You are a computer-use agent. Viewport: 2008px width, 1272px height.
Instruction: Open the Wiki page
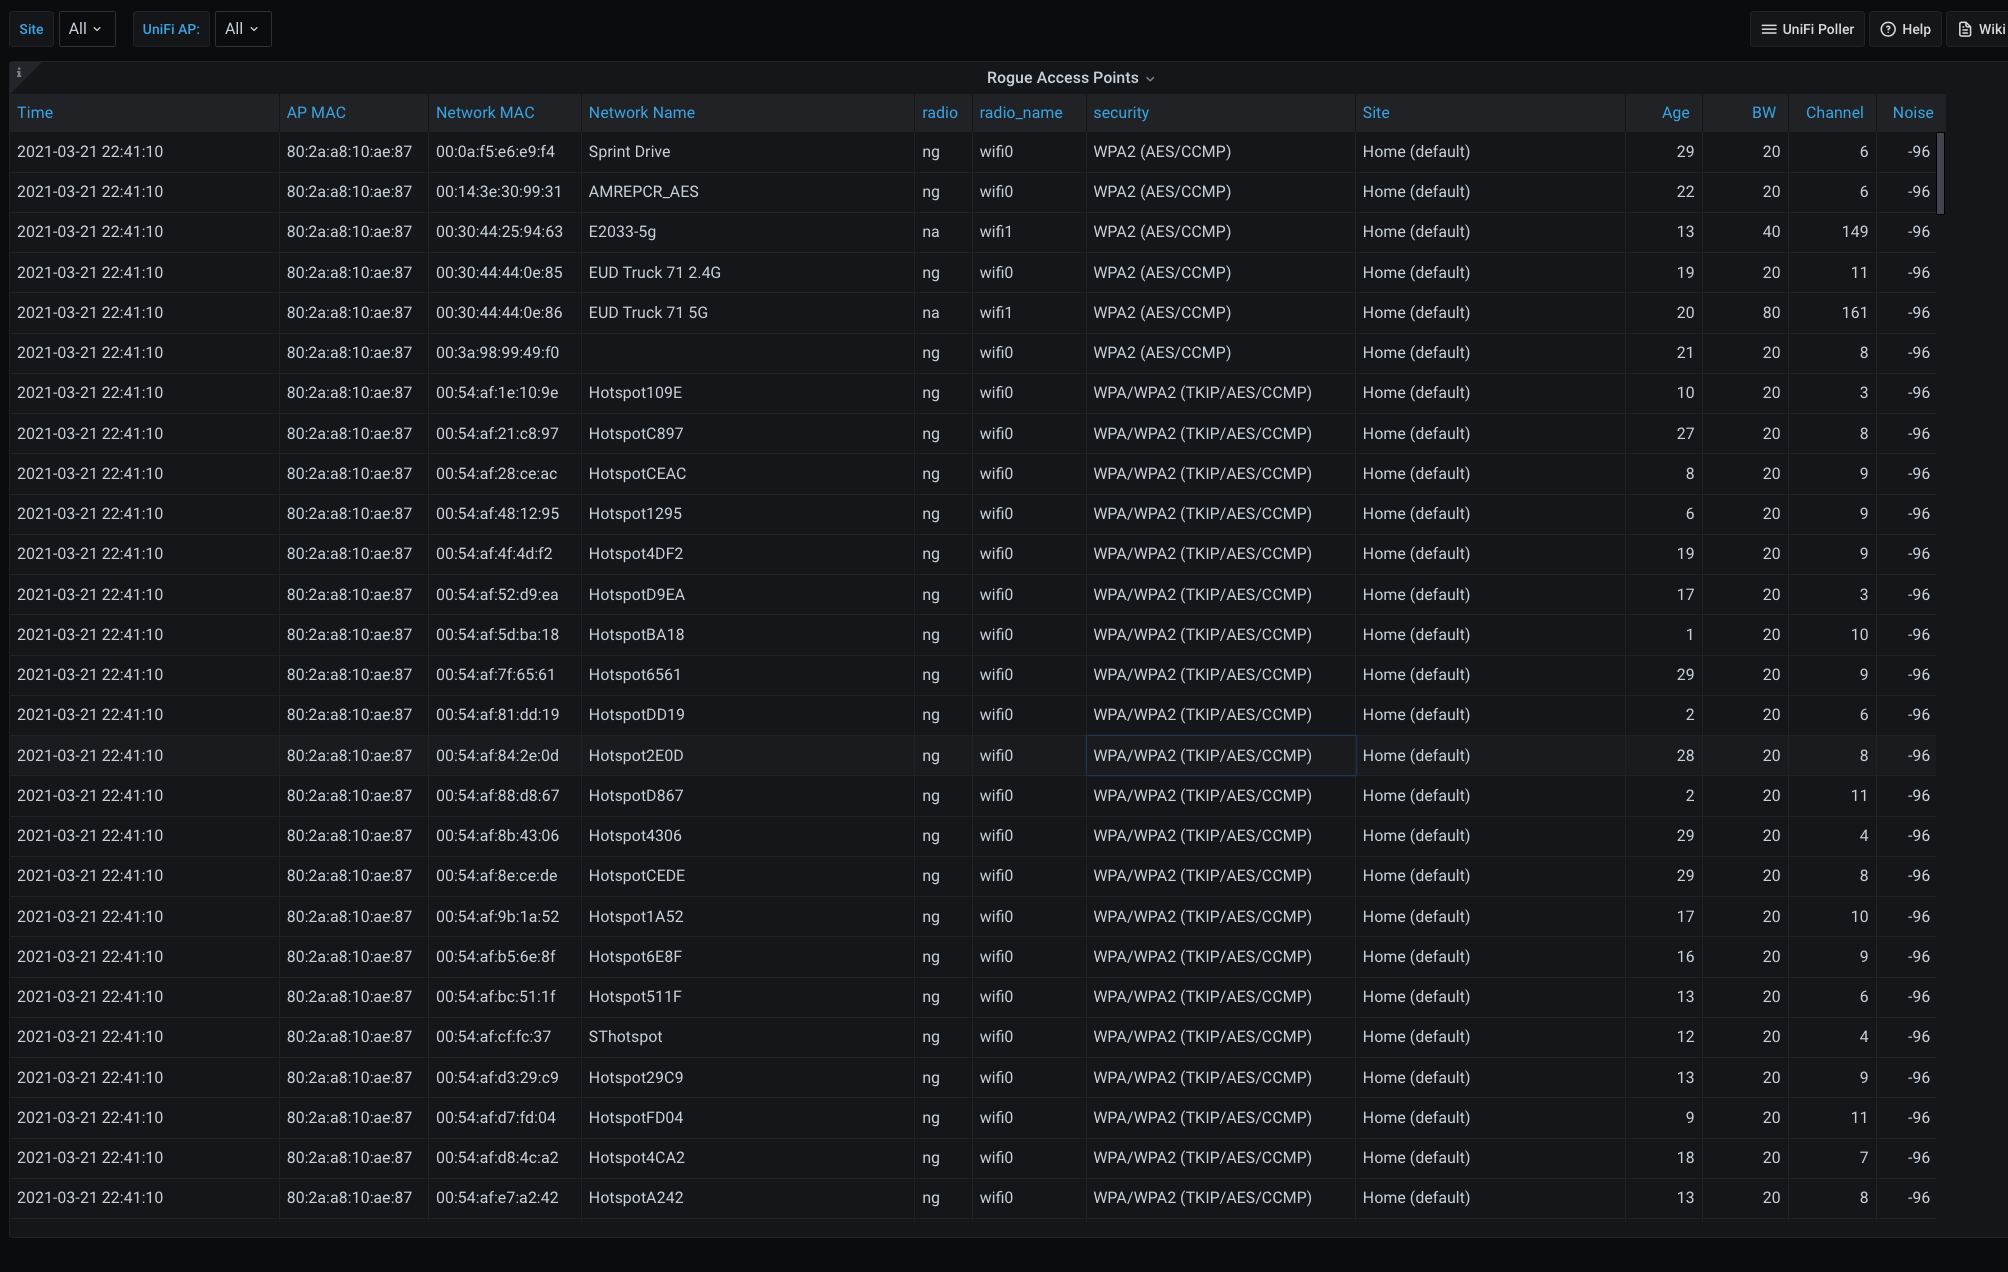click(x=1978, y=28)
